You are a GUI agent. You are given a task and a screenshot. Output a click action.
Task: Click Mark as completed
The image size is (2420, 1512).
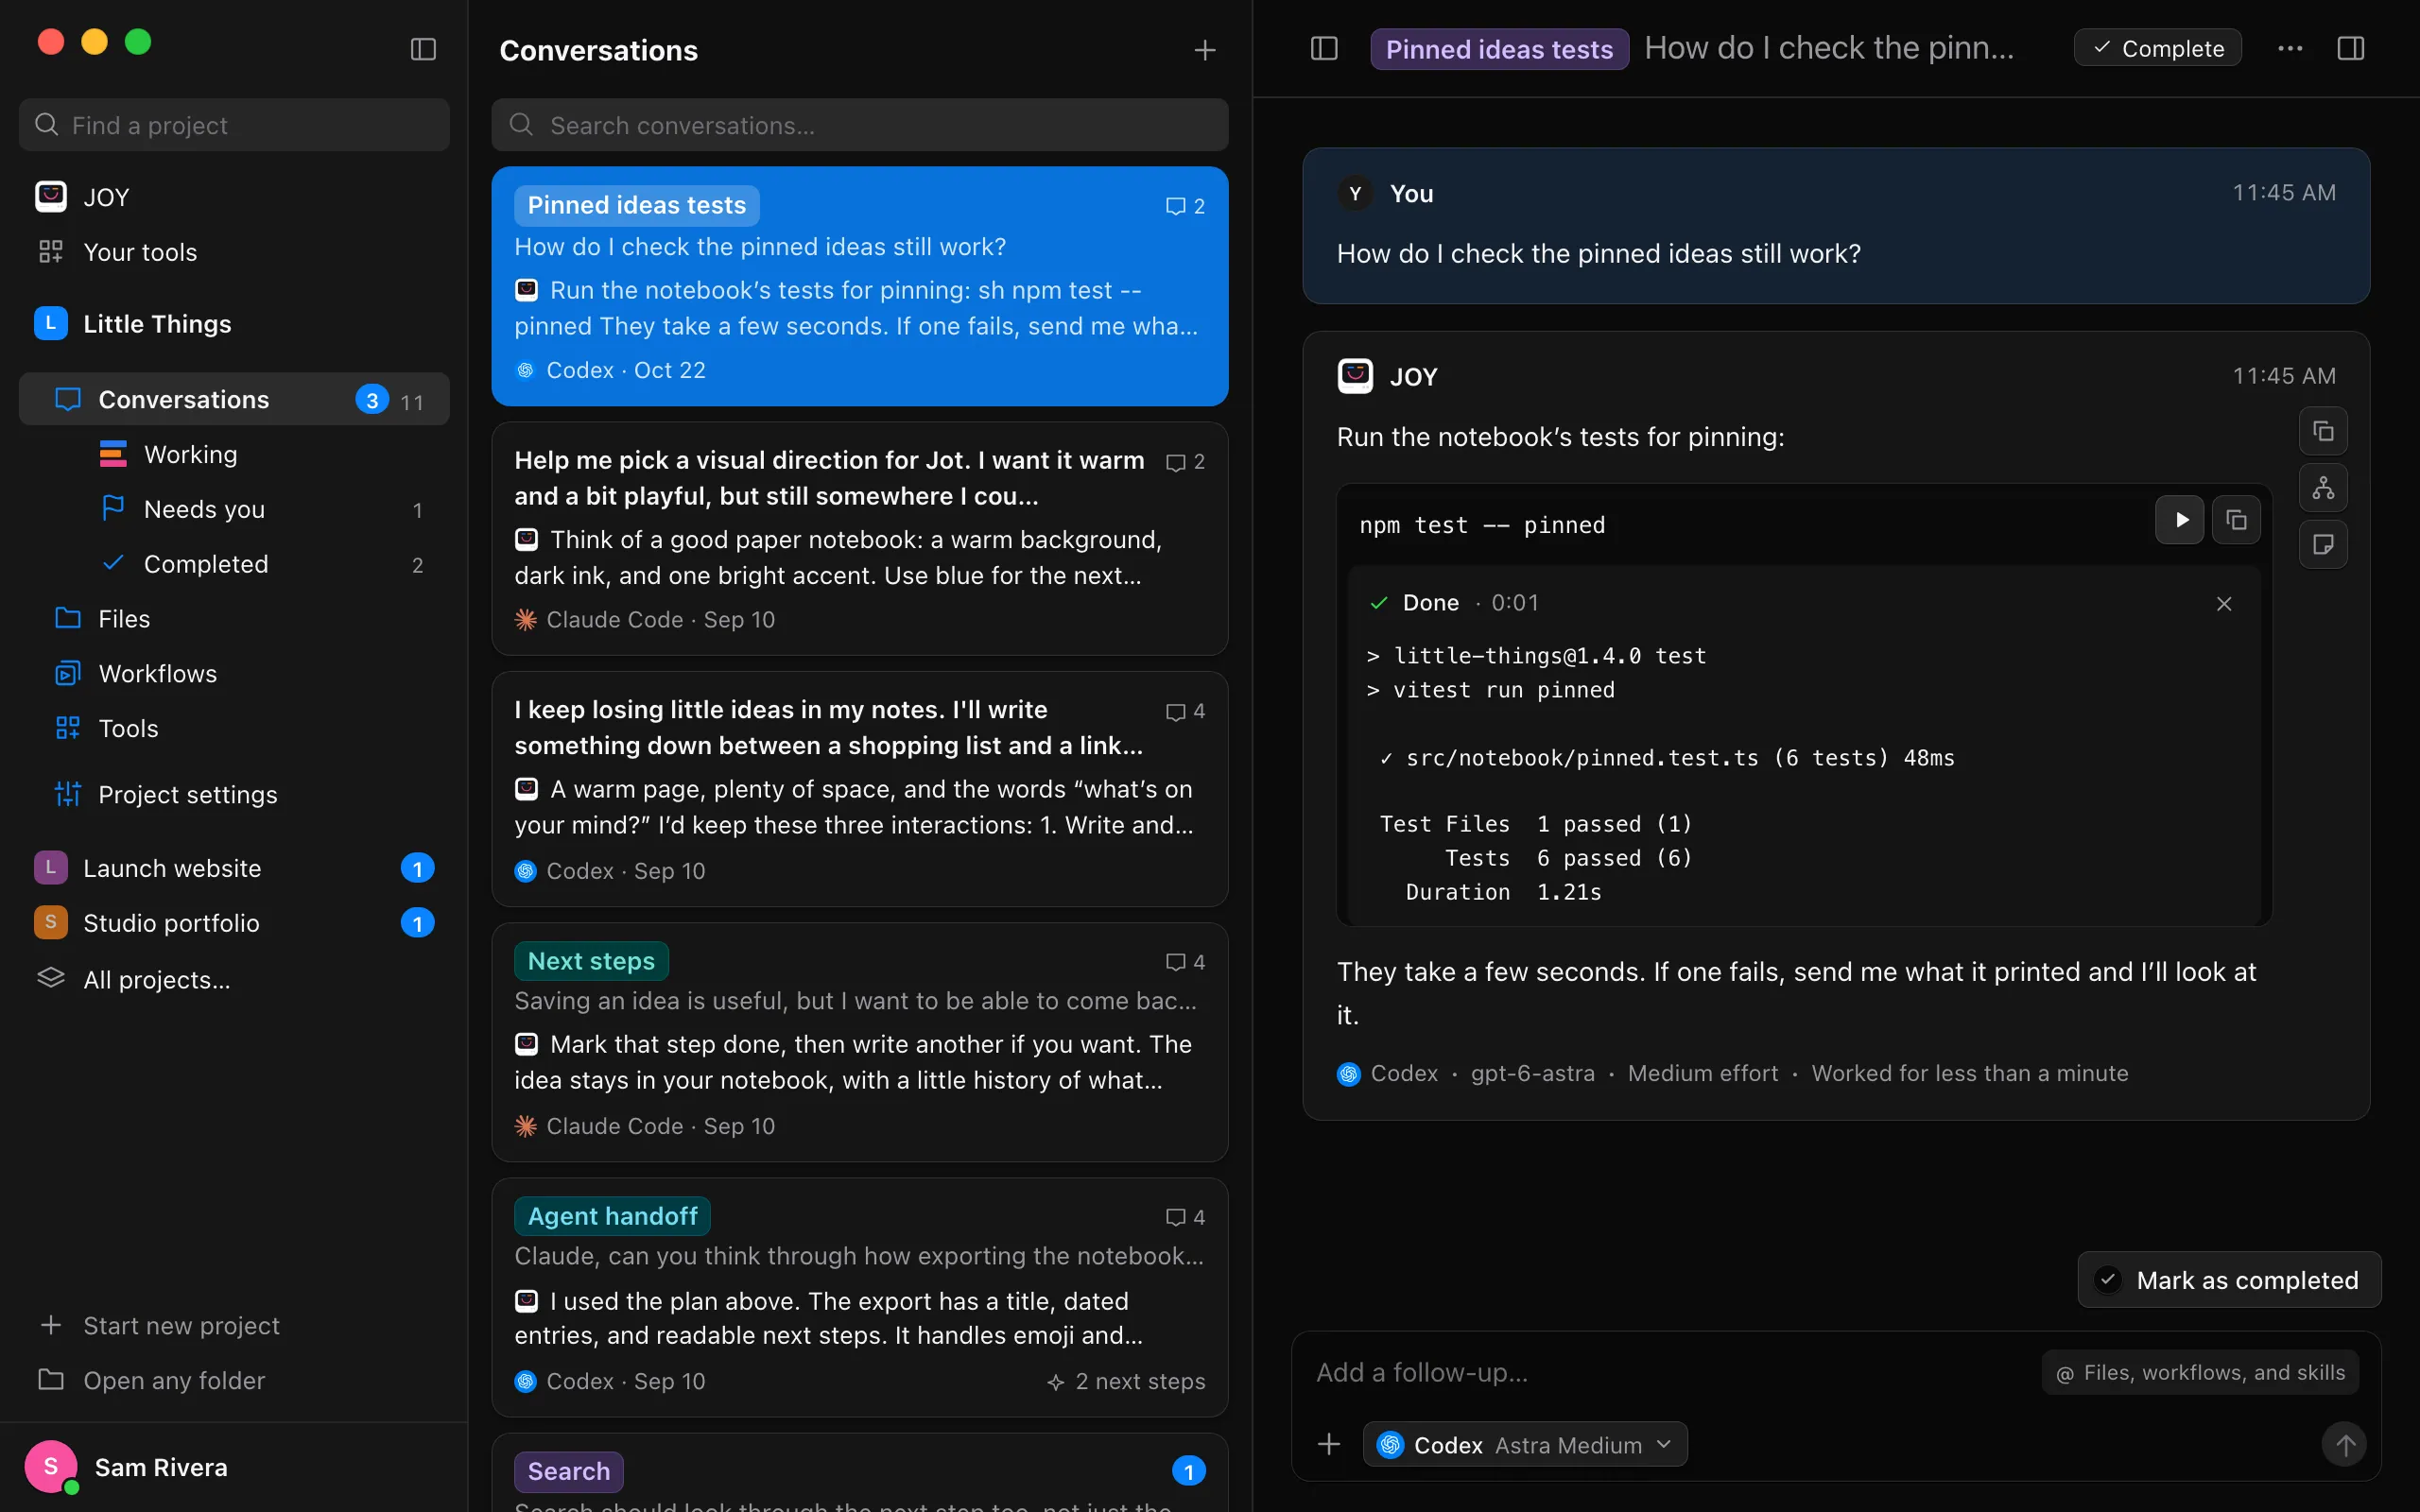pyautogui.click(x=2229, y=1280)
